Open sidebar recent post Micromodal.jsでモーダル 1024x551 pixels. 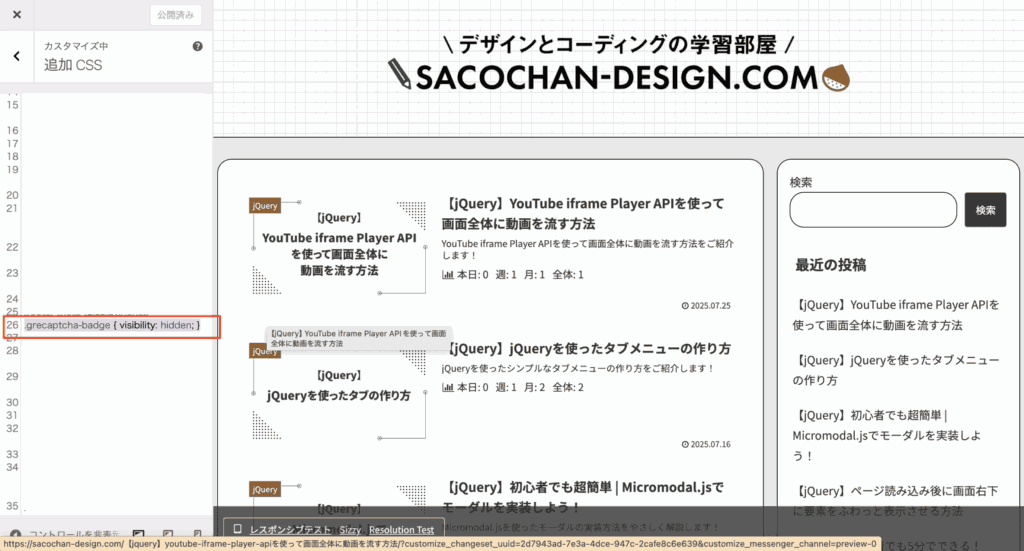click(x=888, y=435)
